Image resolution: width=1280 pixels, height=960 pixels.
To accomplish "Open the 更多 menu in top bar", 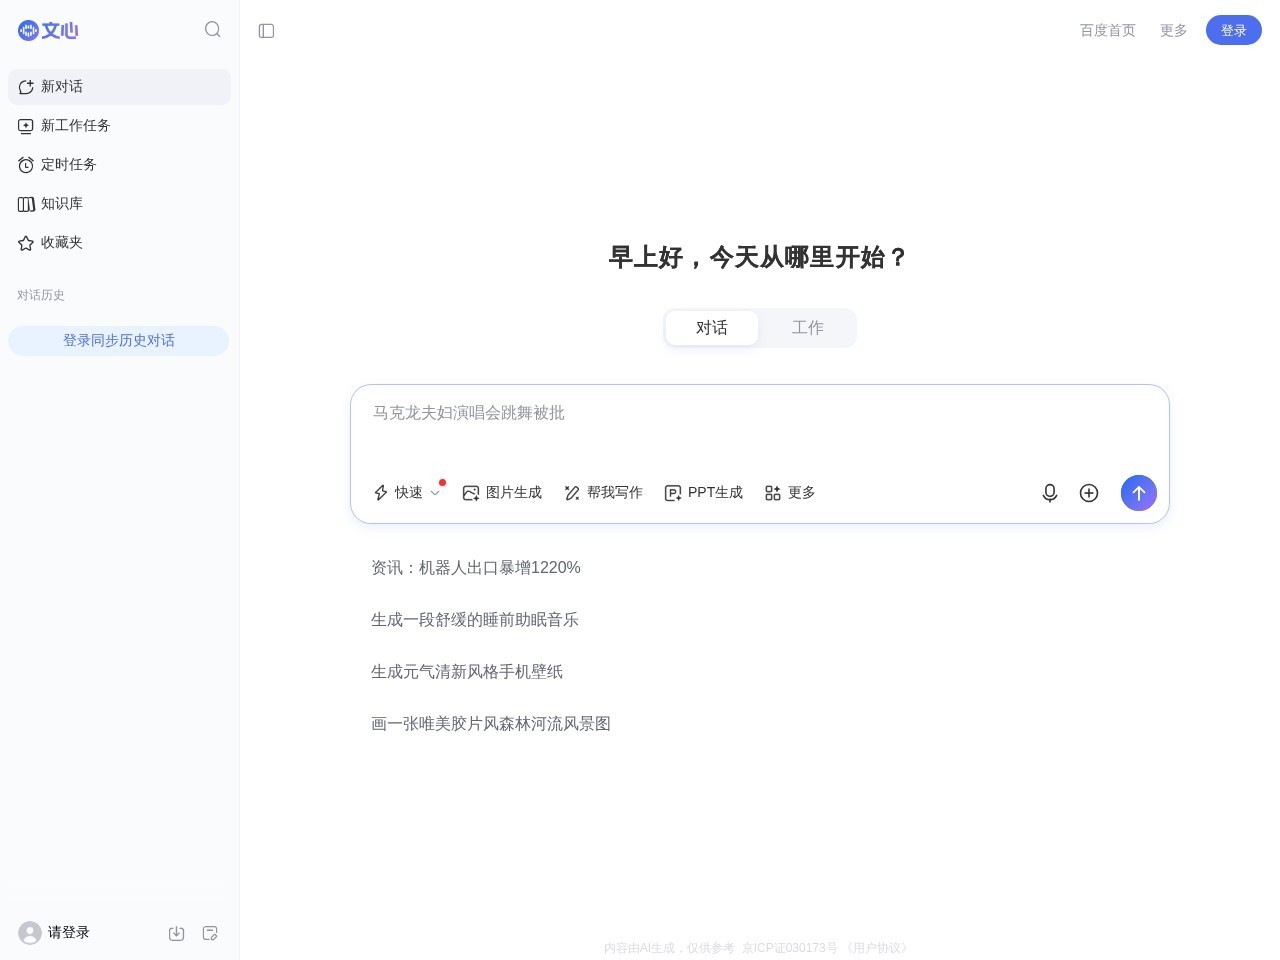I will pyautogui.click(x=1173, y=31).
